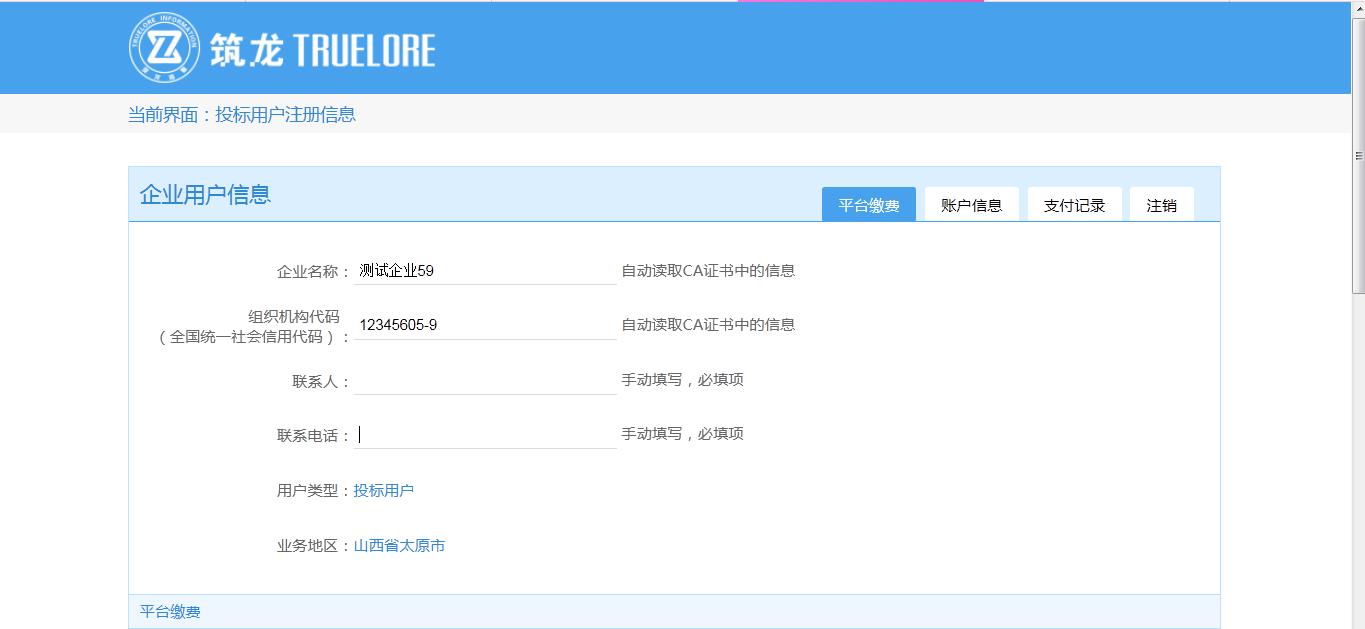Focus the 企业名称 input field
The width and height of the screenshot is (1365, 629).
point(485,271)
